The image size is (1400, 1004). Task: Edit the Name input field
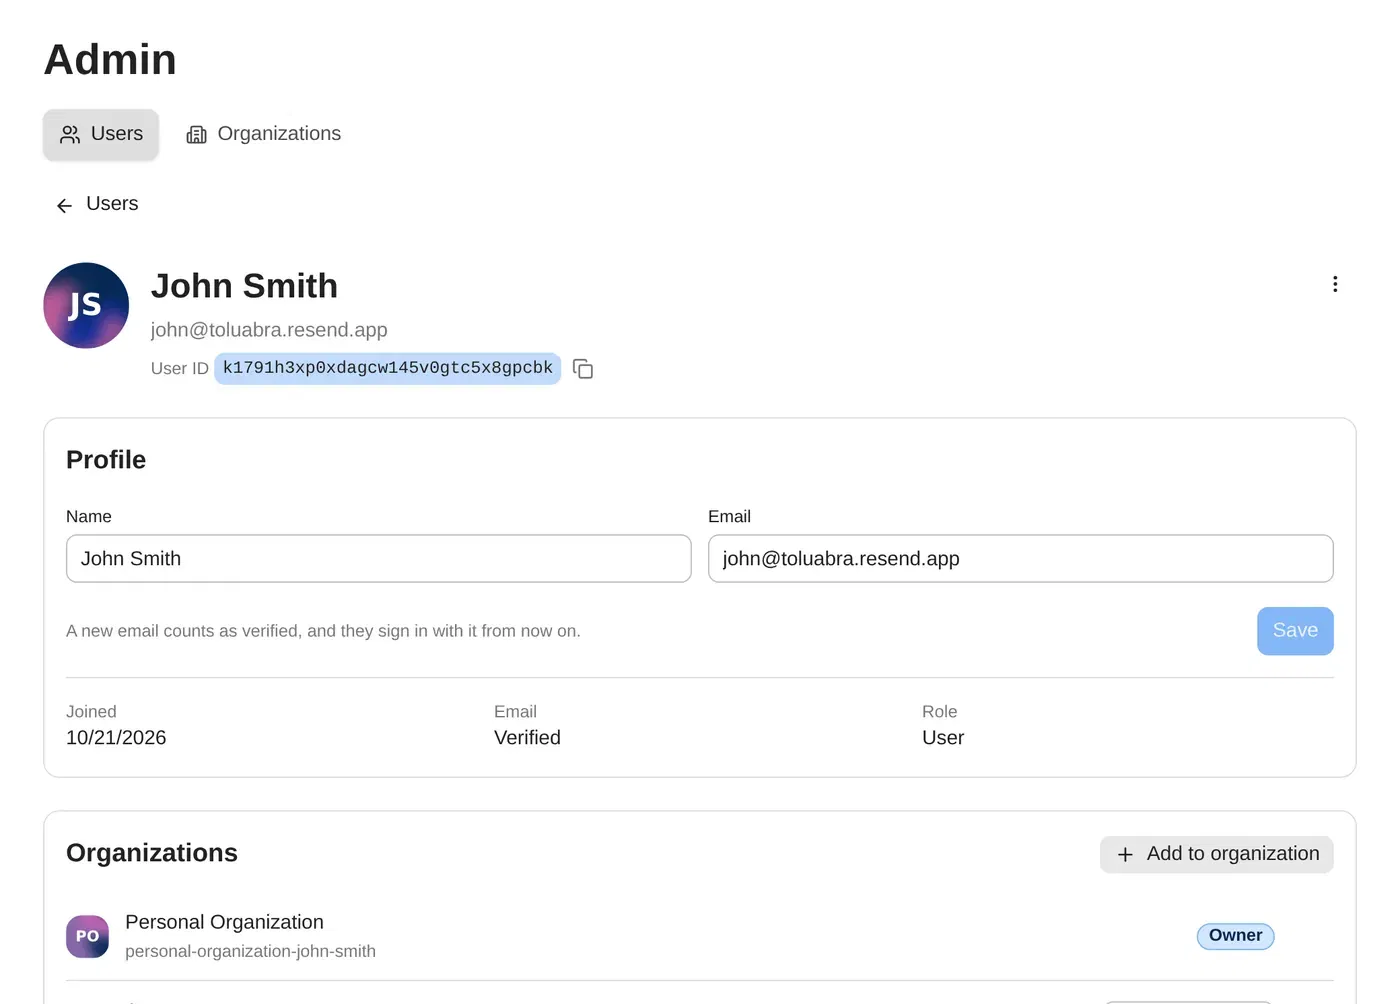click(379, 559)
